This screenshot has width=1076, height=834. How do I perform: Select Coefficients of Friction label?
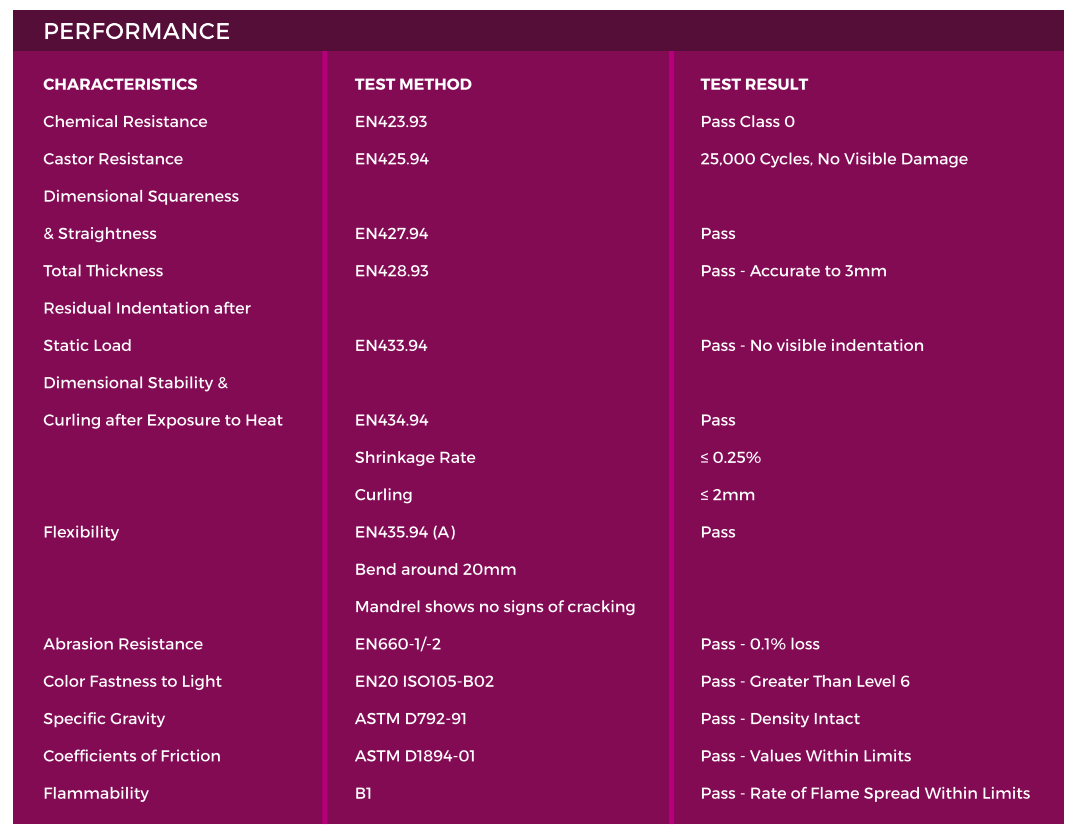coord(132,756)
